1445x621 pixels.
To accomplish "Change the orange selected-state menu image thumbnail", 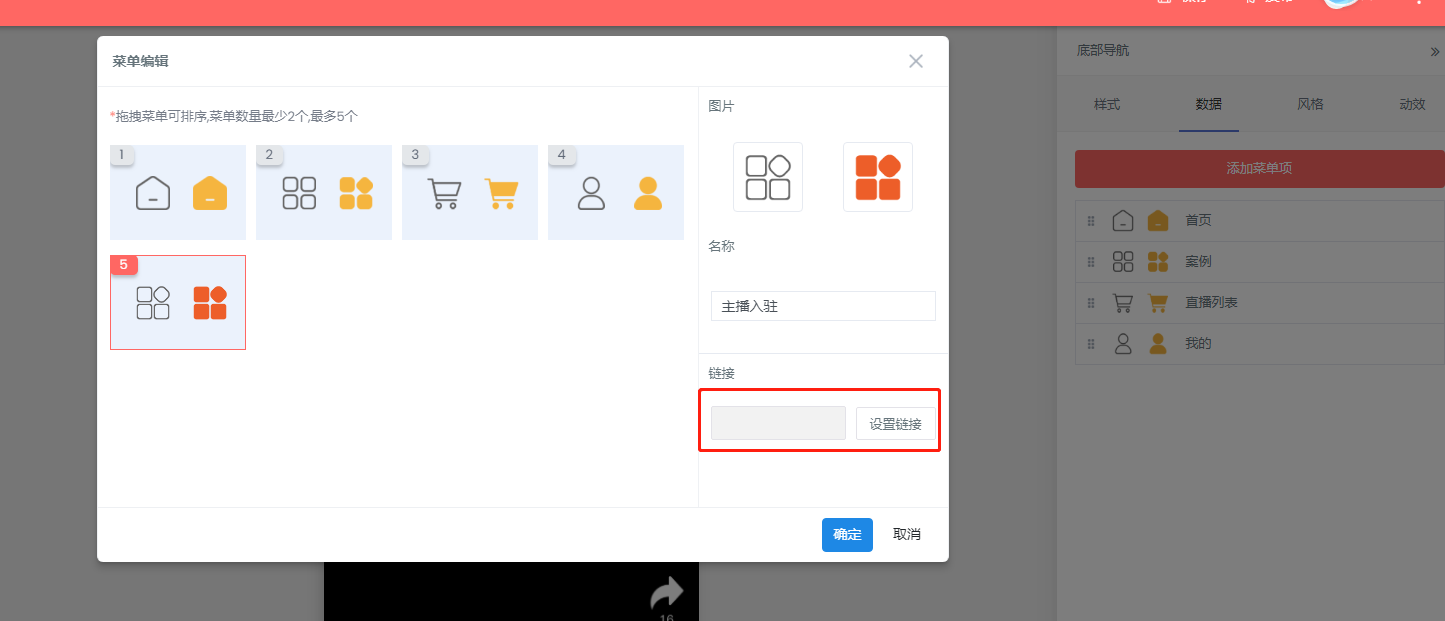I will click(878, 177).
